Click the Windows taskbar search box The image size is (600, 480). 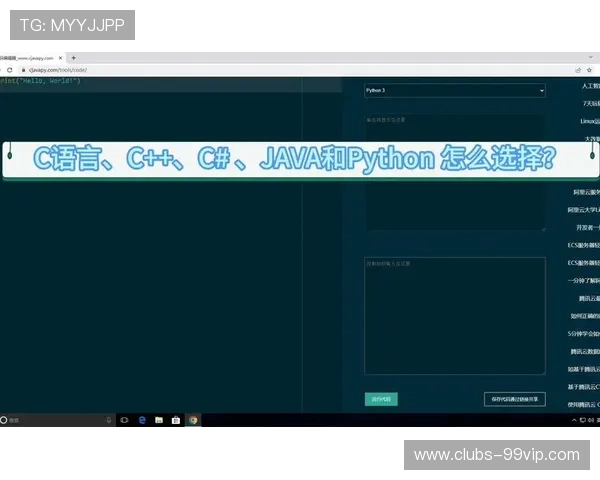click(x=57, y=420)
